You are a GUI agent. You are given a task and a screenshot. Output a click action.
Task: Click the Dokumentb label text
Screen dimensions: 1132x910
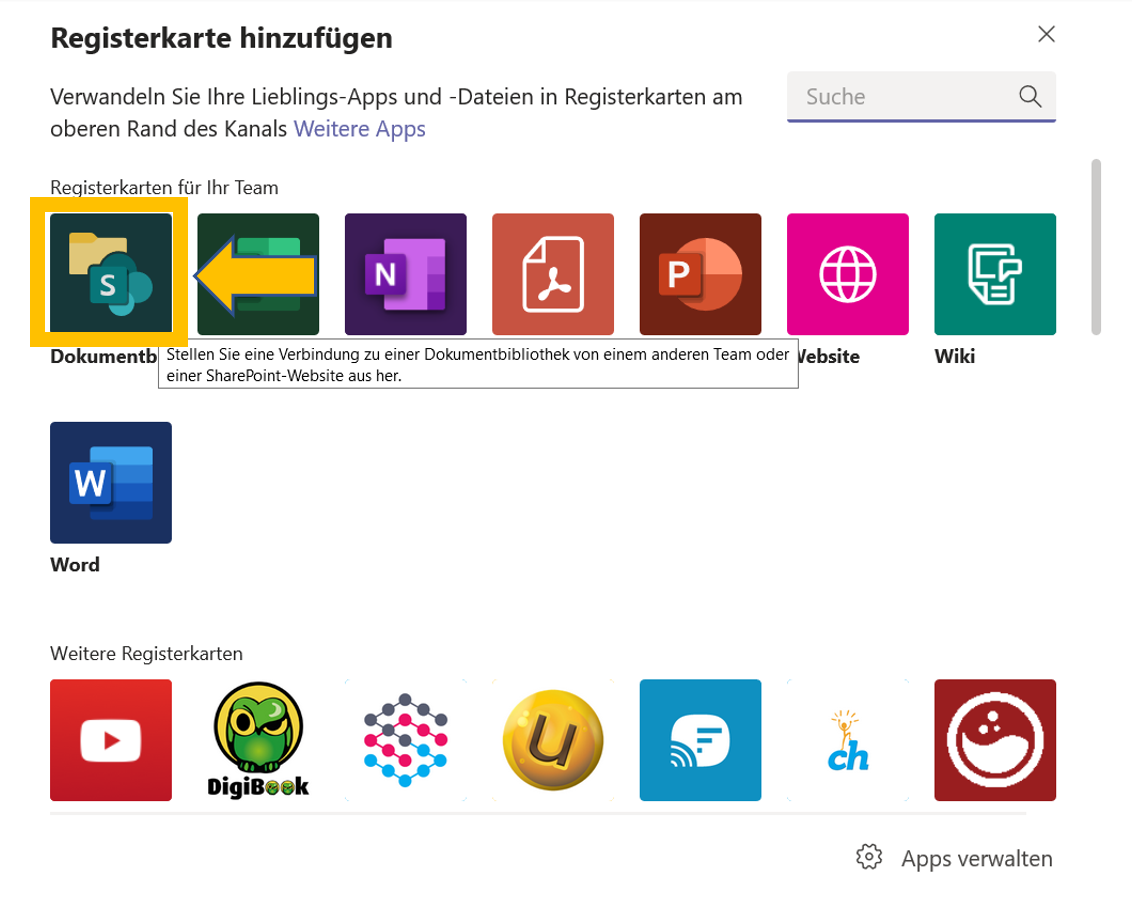point(103,357)
